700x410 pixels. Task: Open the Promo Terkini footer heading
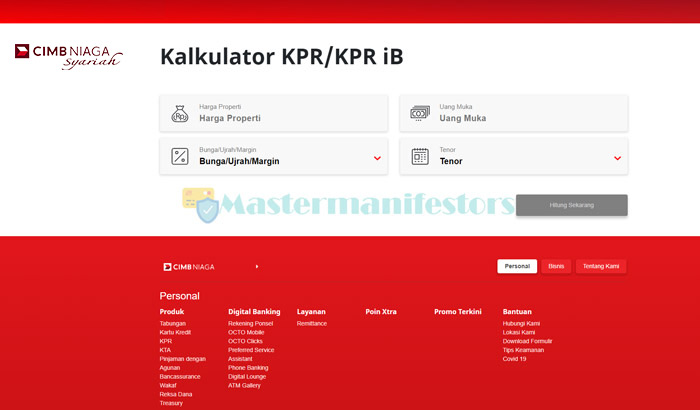(x=458, y=312)
